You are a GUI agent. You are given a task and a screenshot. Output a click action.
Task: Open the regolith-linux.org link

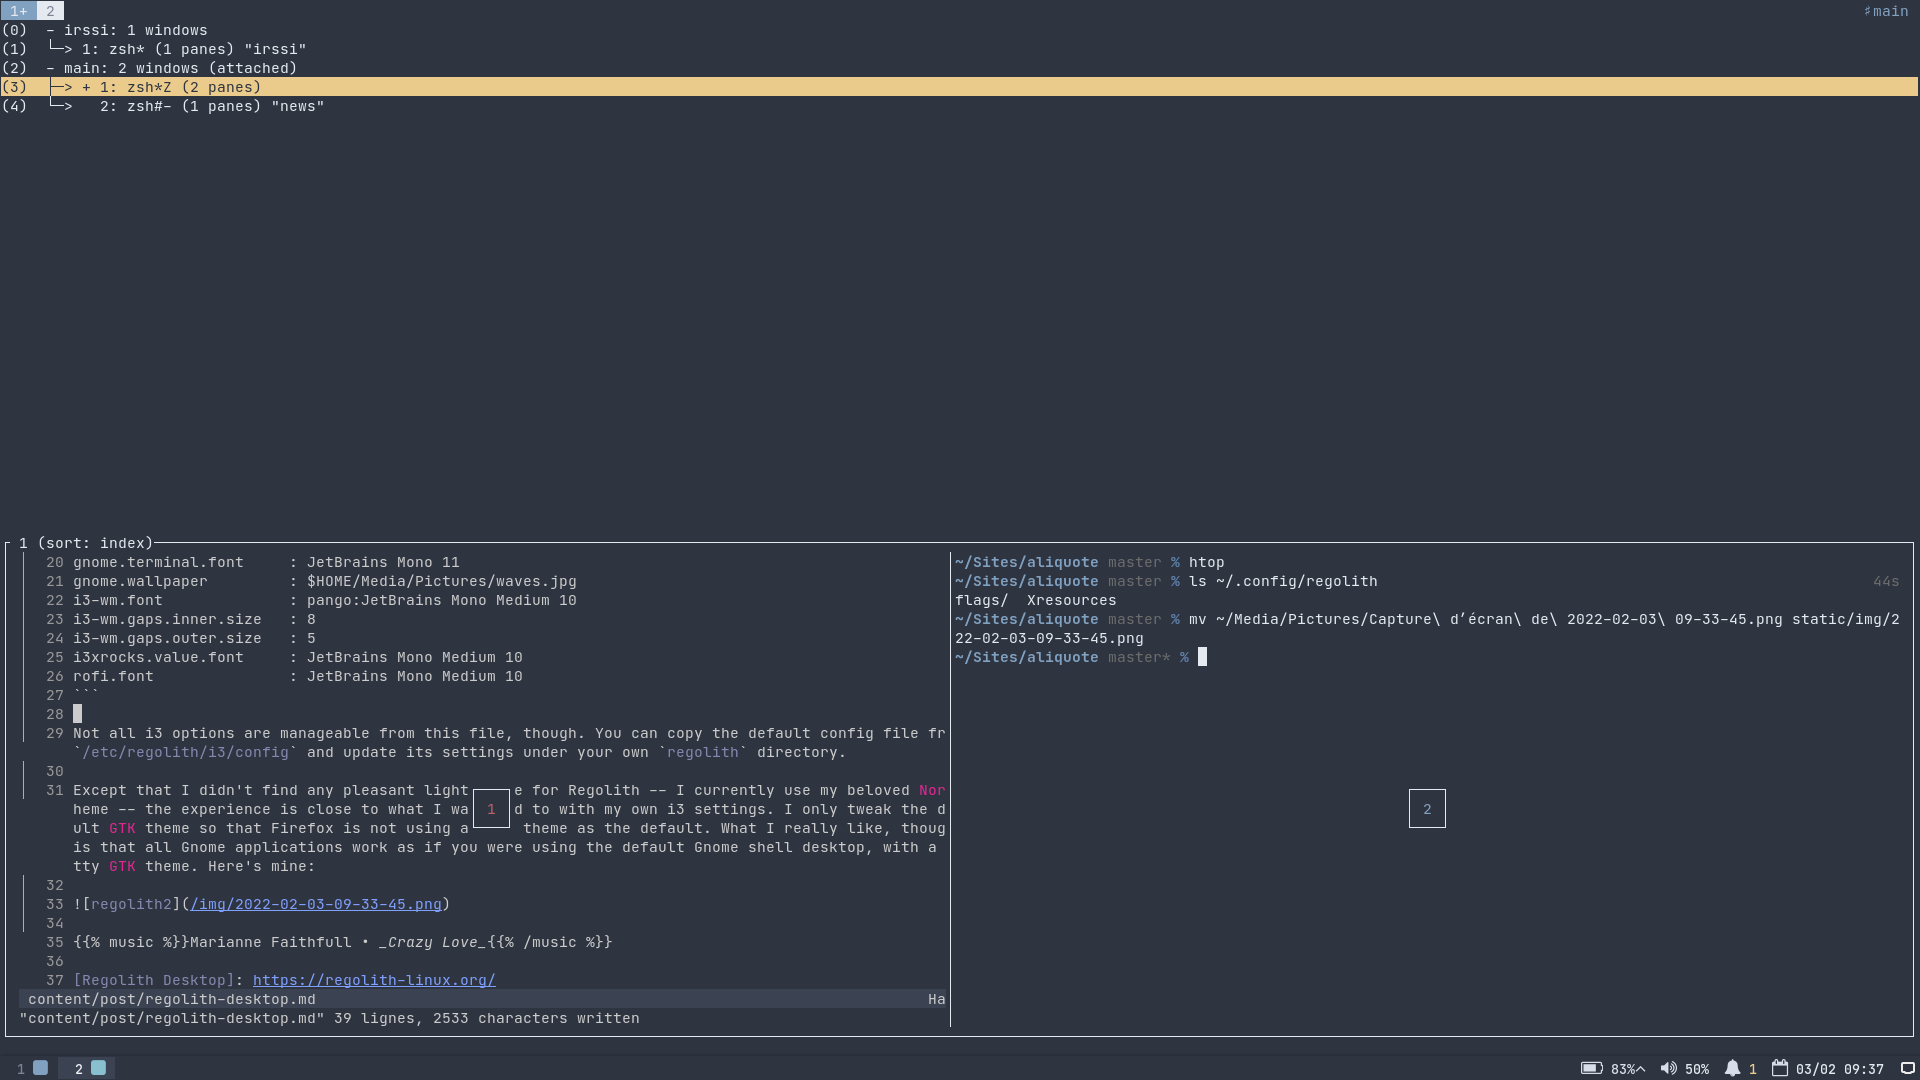click(x=374, y=980)
